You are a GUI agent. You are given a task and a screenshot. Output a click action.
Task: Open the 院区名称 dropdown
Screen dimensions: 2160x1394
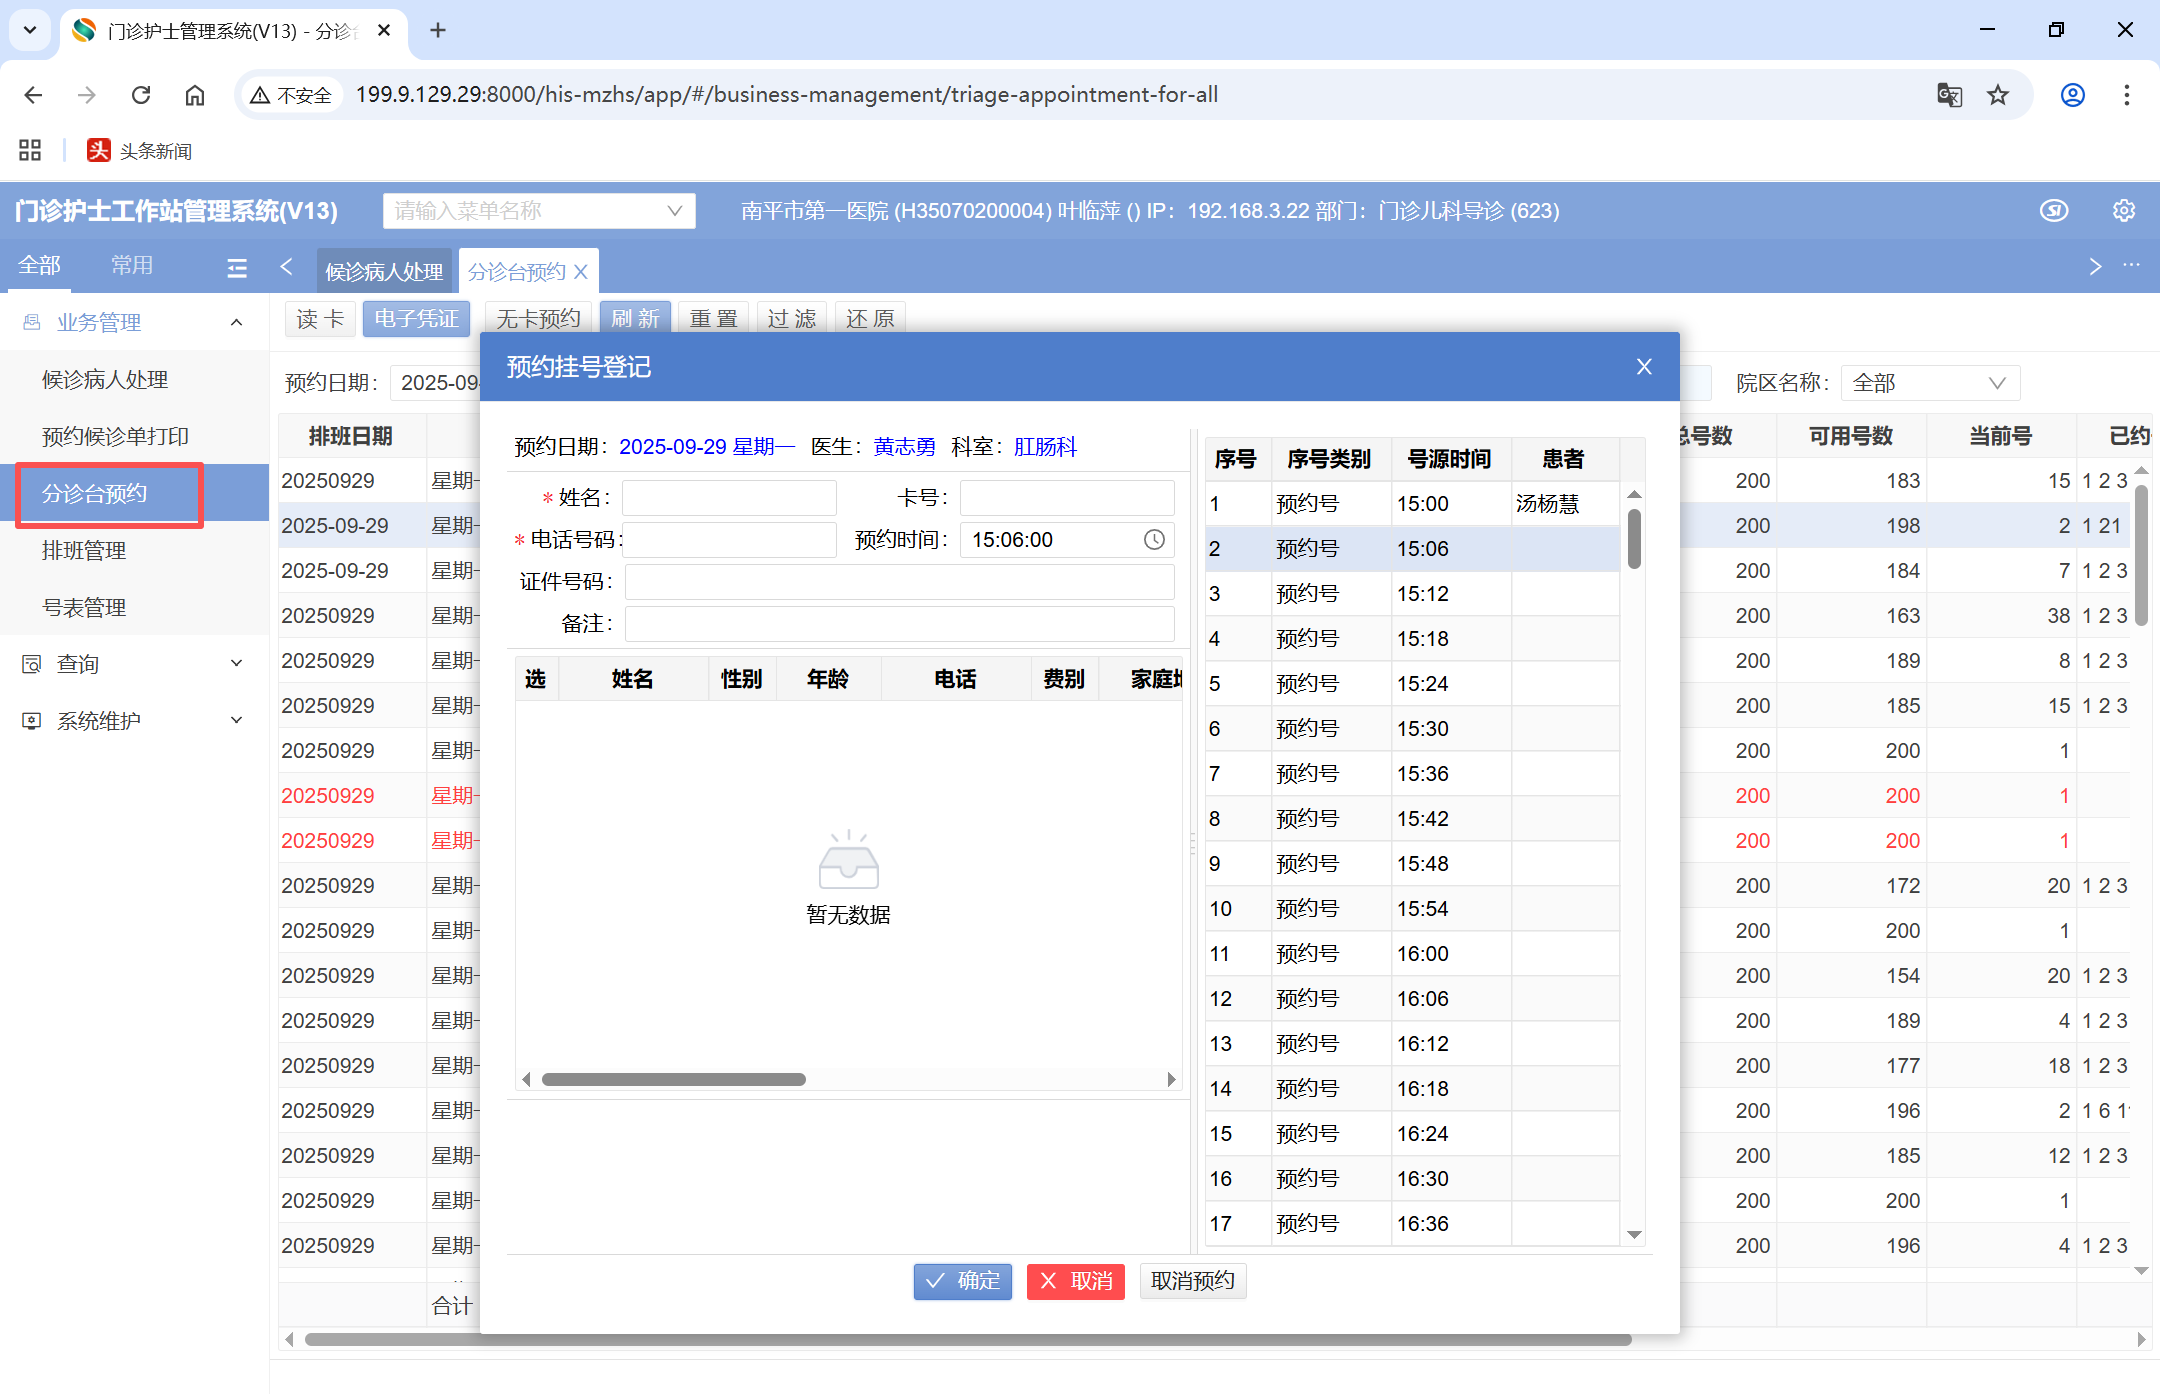coord(1929,383)
